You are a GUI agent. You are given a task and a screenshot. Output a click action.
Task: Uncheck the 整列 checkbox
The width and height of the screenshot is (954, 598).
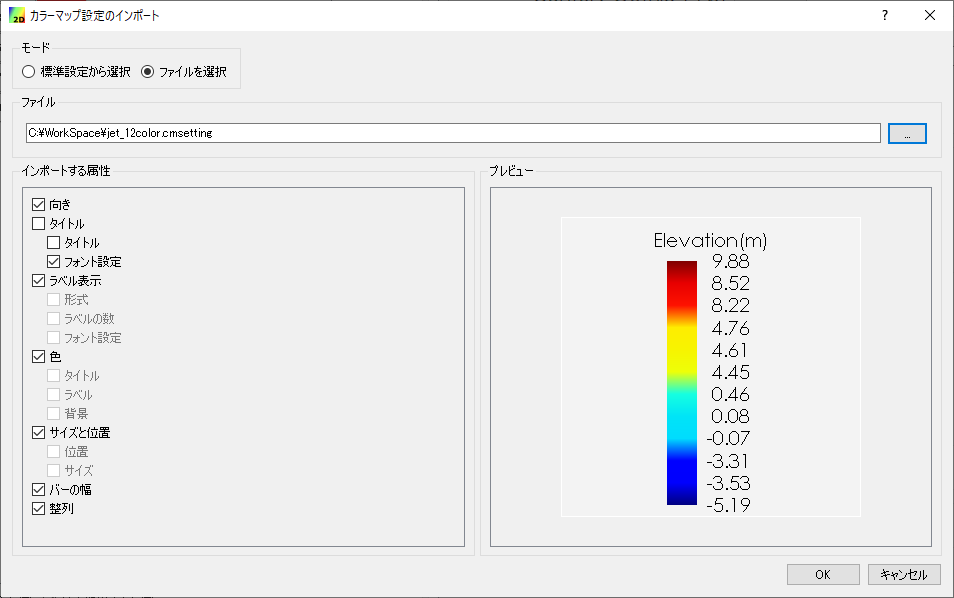point(38,508)
